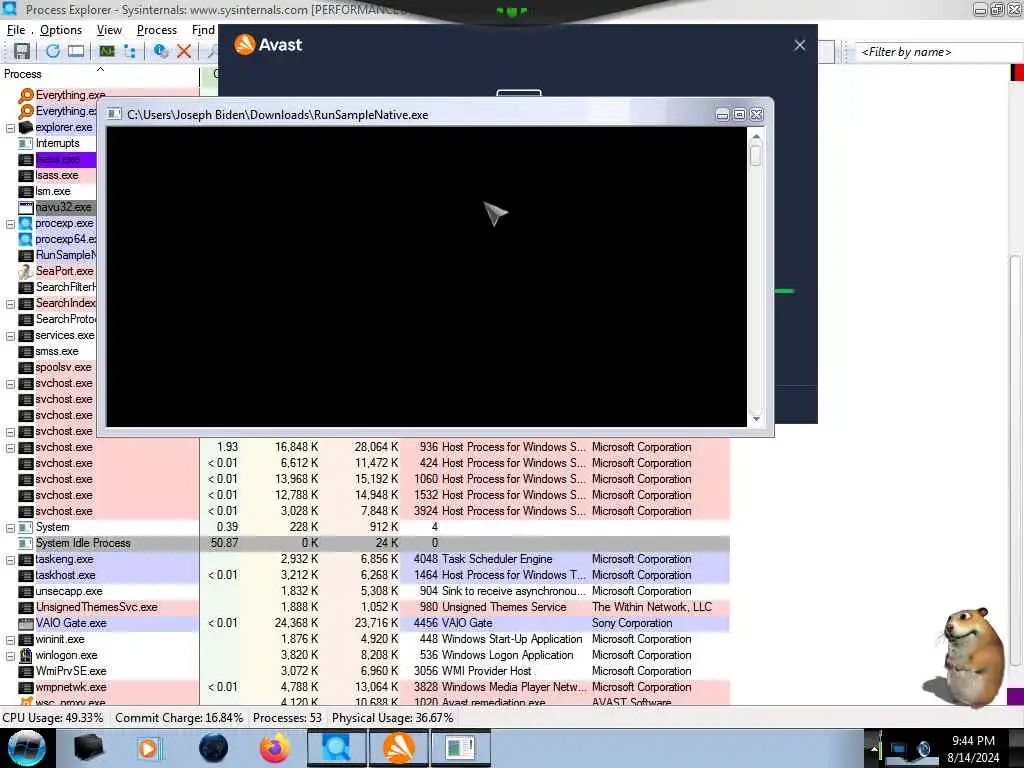Viewport: 1024px width, 768px height.
Task: Collapse the wininit.exe tree node
Action: (10, 640)
